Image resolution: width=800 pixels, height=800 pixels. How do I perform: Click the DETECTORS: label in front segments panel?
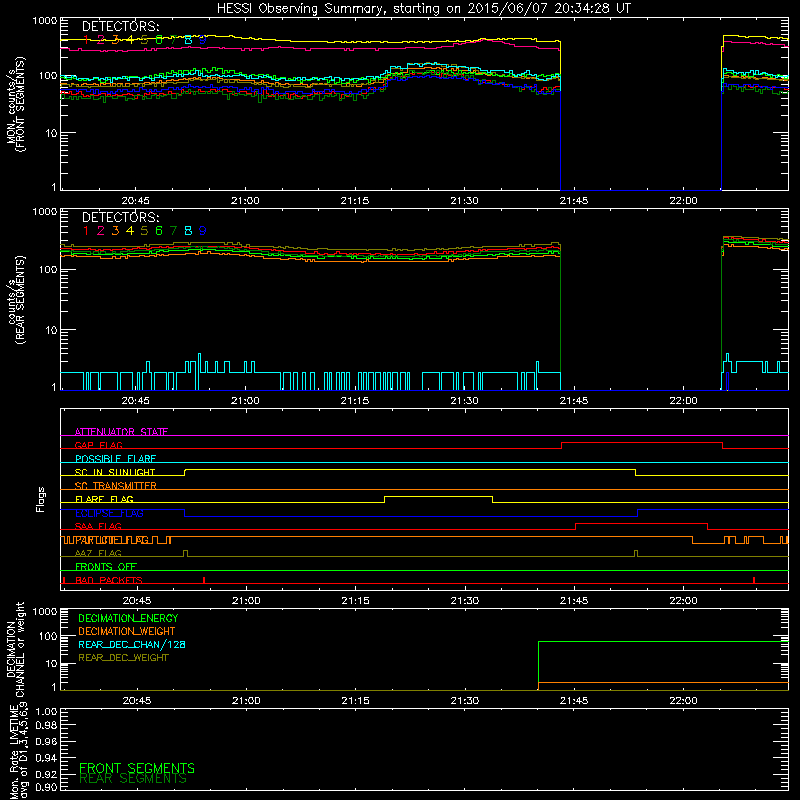120,26
